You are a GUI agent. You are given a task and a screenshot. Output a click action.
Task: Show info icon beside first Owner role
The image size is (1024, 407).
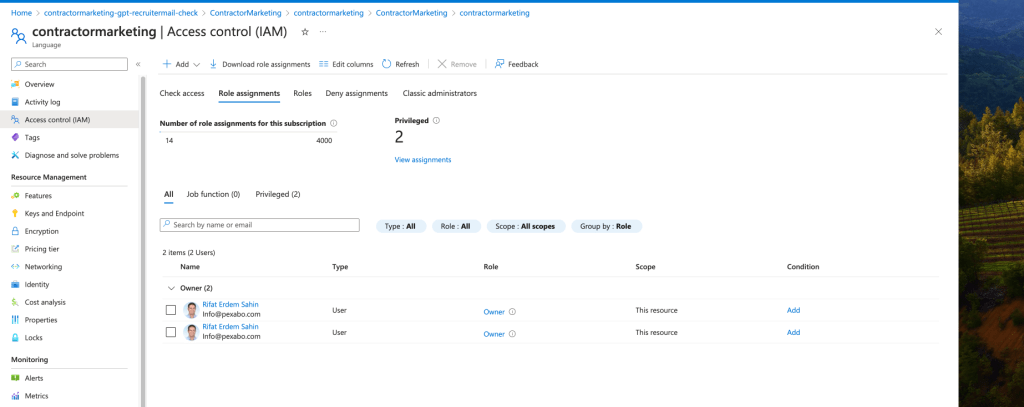click(512, 312)
